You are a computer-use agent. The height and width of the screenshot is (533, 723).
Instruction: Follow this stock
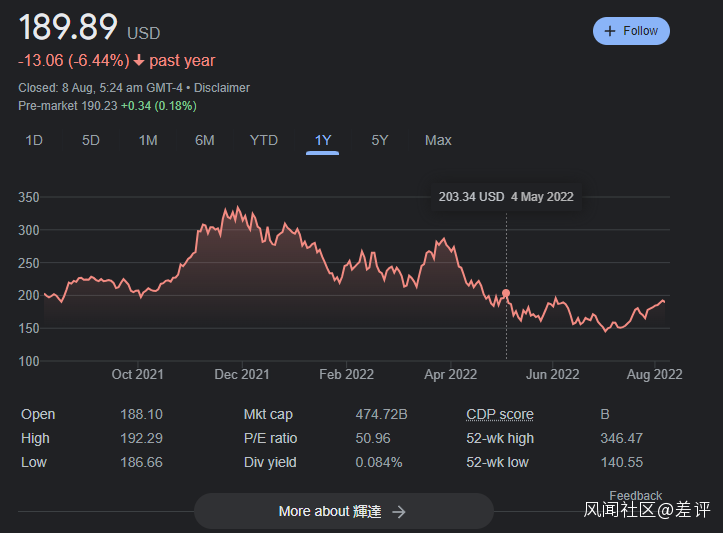631,31
